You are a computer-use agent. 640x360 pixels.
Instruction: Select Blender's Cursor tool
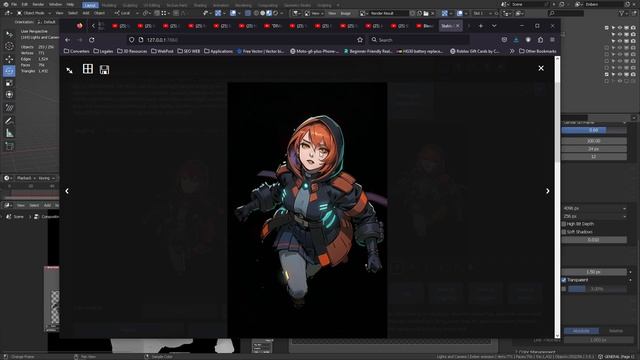point(9,46)
